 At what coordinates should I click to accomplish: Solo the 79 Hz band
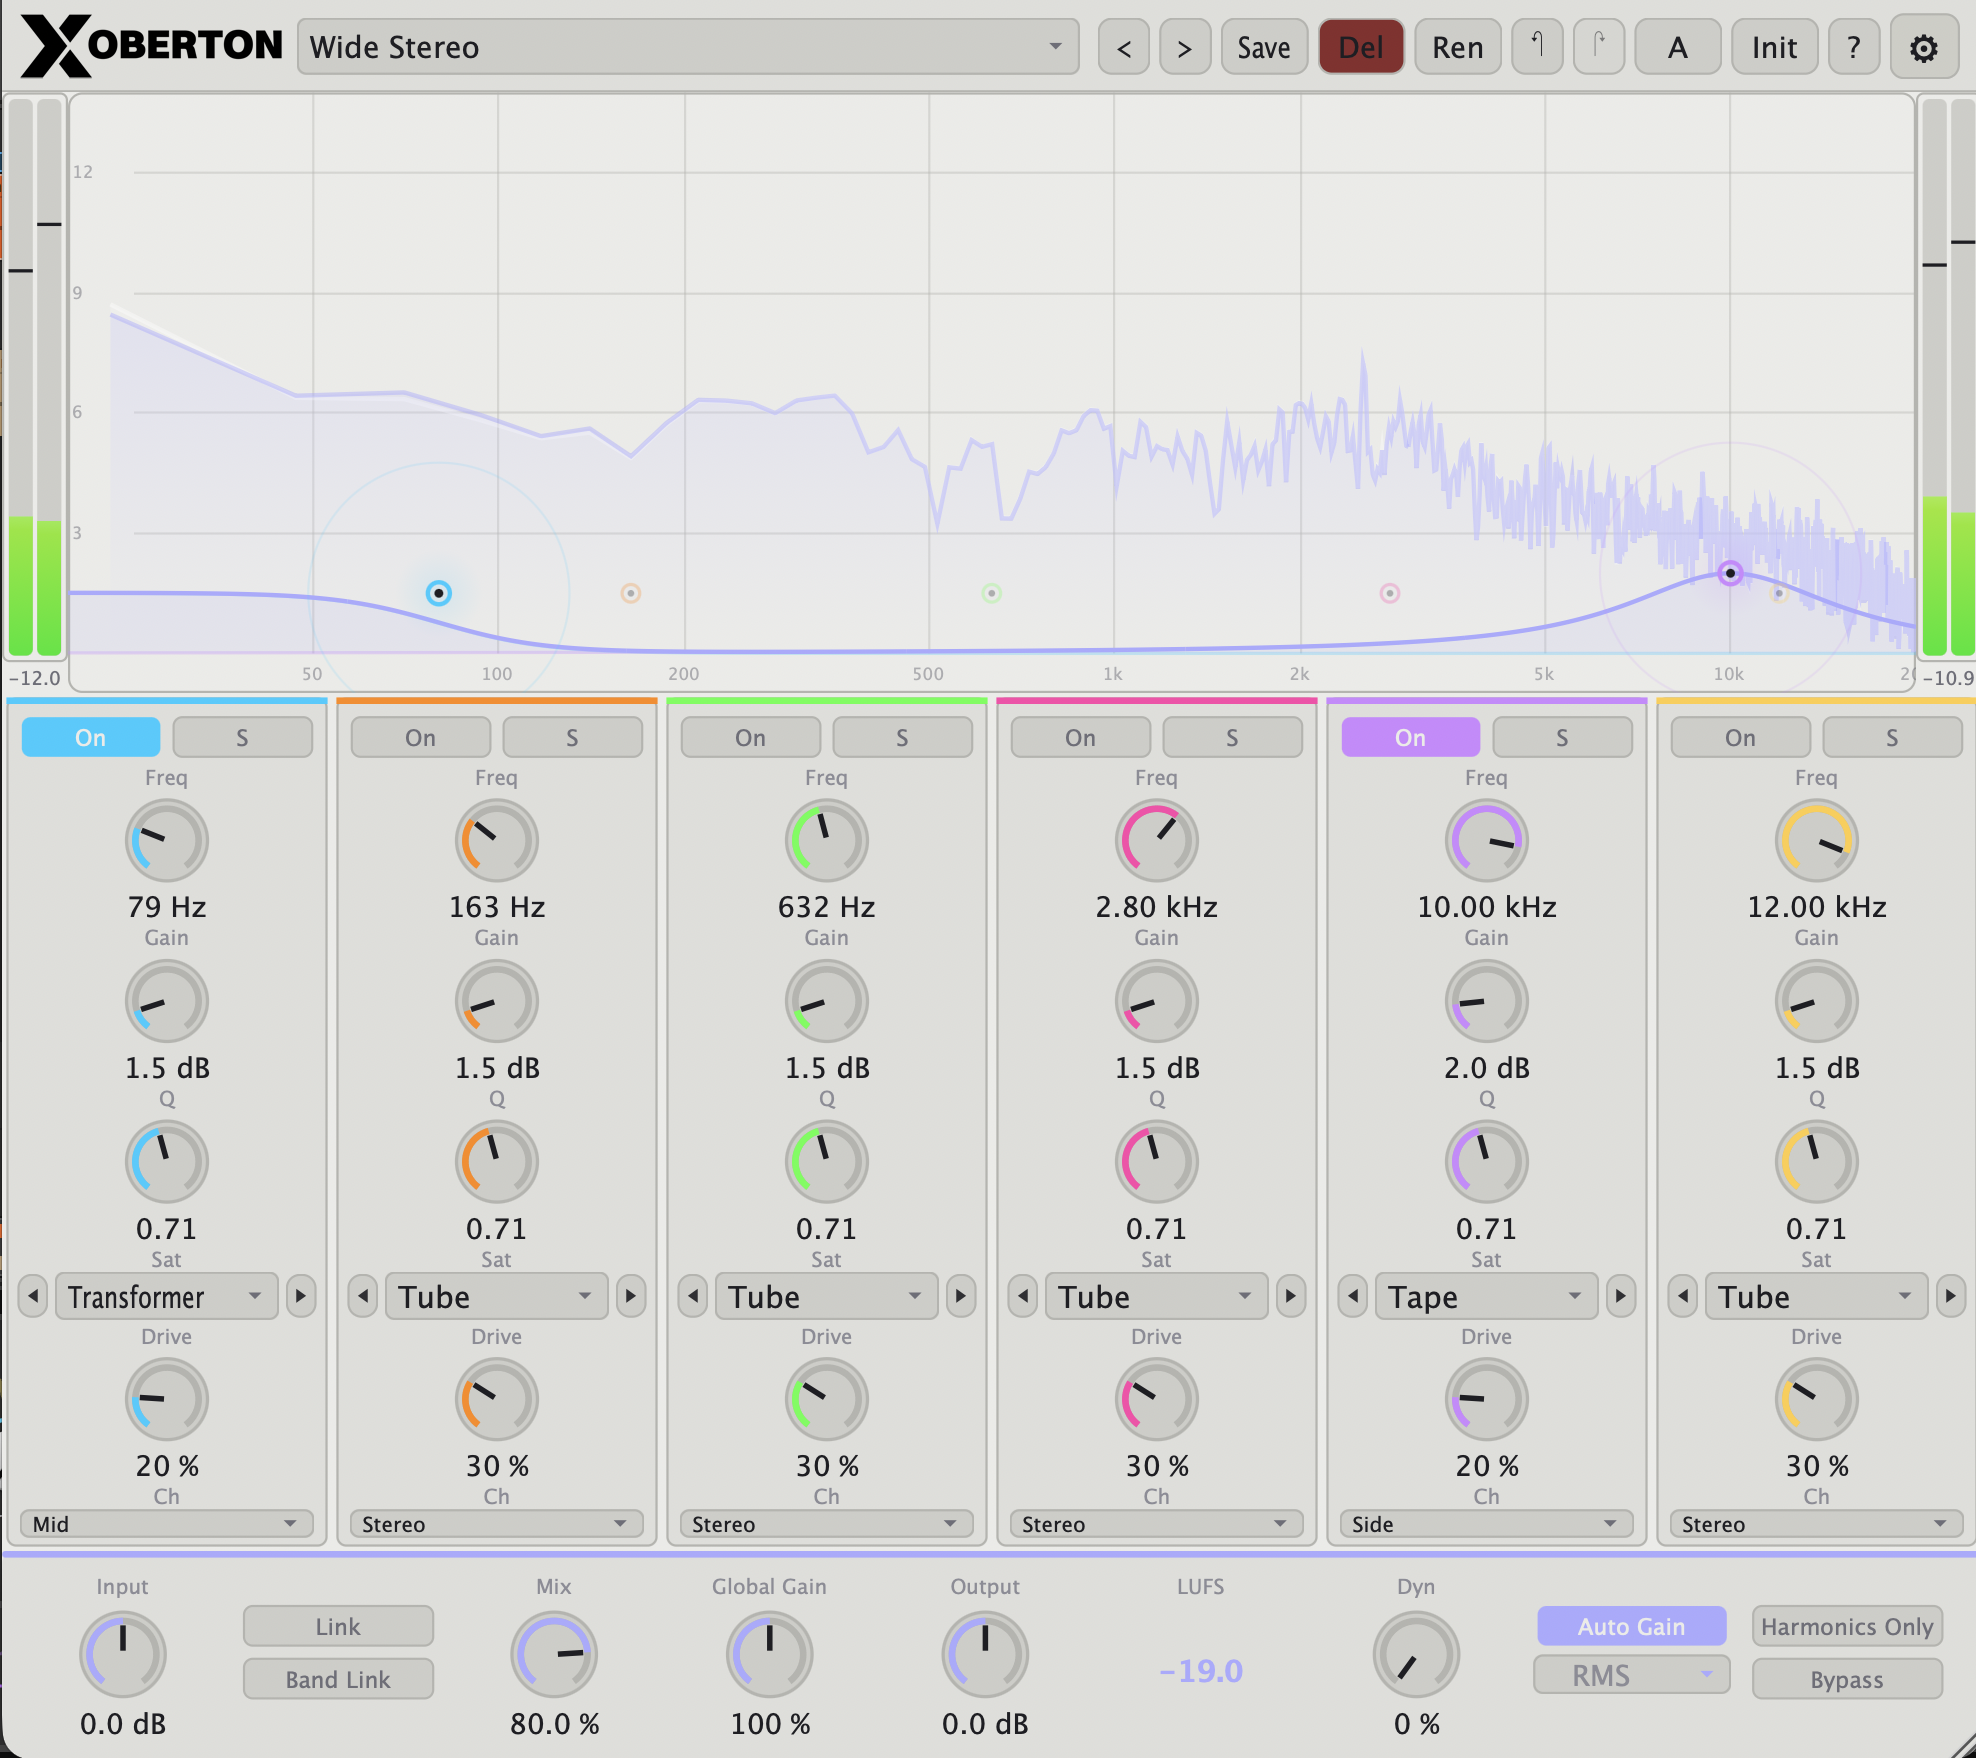click(x=242, y=737)
